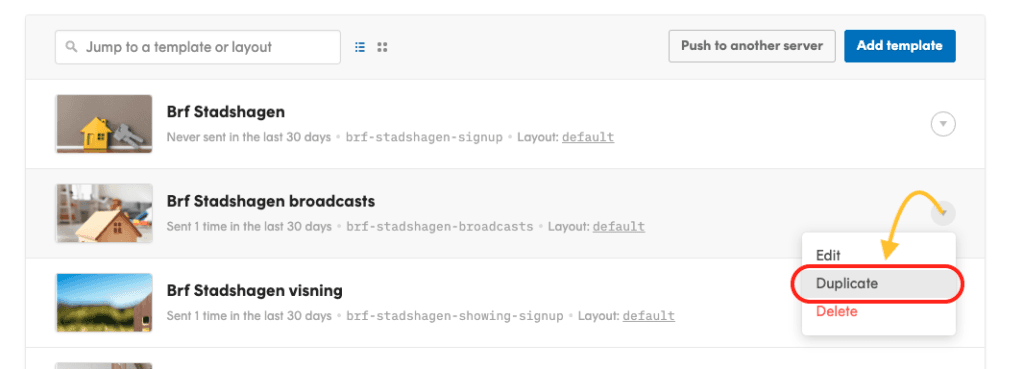Click the search magnifier icon
1024x369 pixels.
pos(72,47)
